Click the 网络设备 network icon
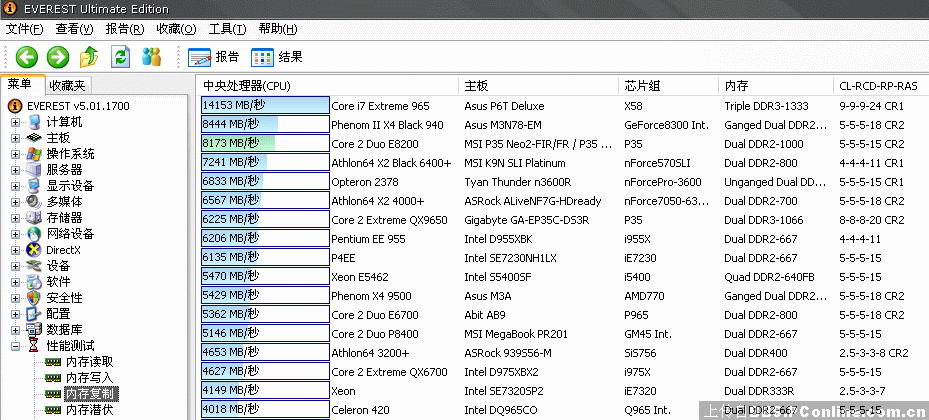The height and width of the screenshot is (420, 929). pyautogui.click(x=34, y=234)
